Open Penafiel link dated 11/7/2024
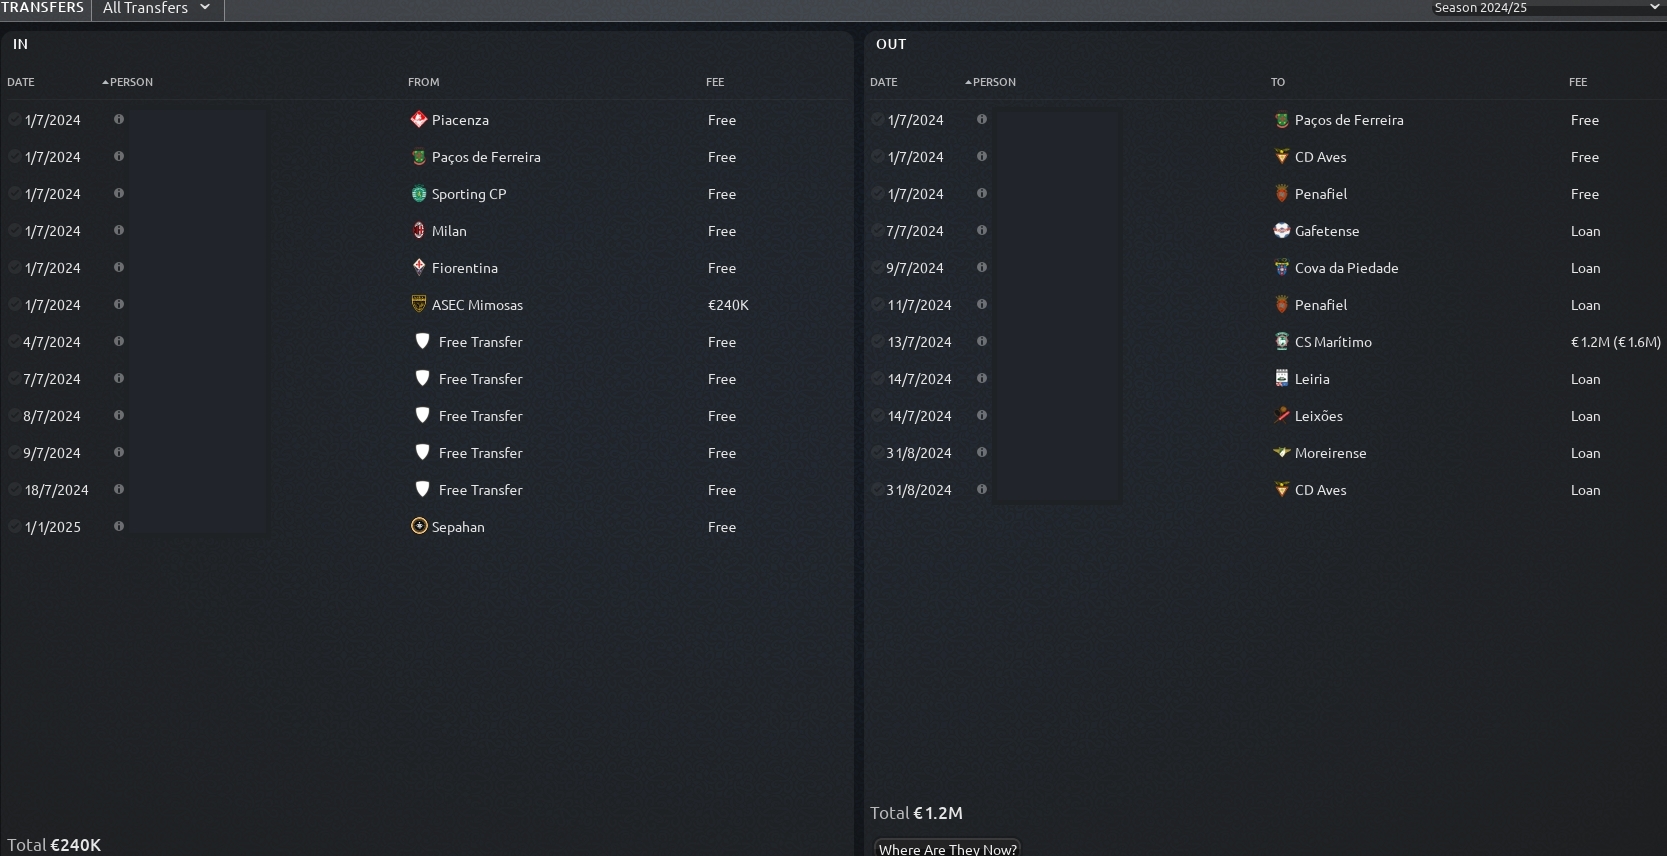The image size is (1667, 856). click(1321, 305)
